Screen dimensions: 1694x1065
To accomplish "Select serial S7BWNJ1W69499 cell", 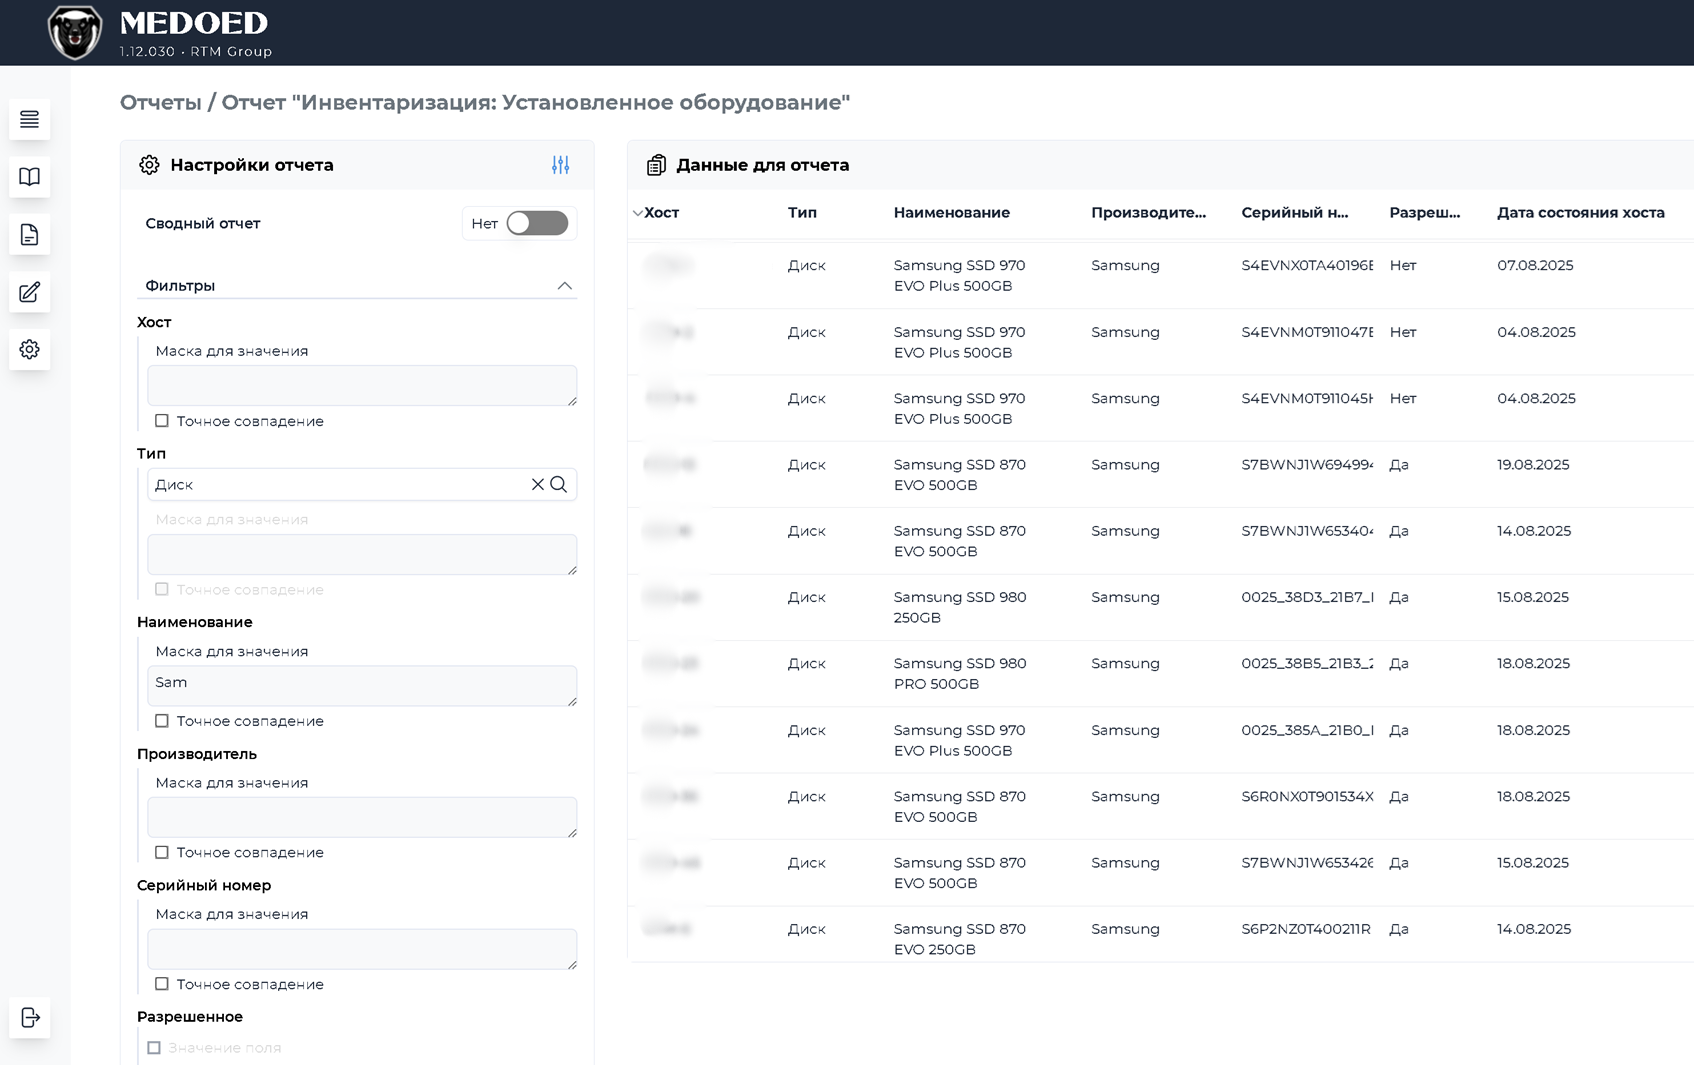I will point(1307,465).
